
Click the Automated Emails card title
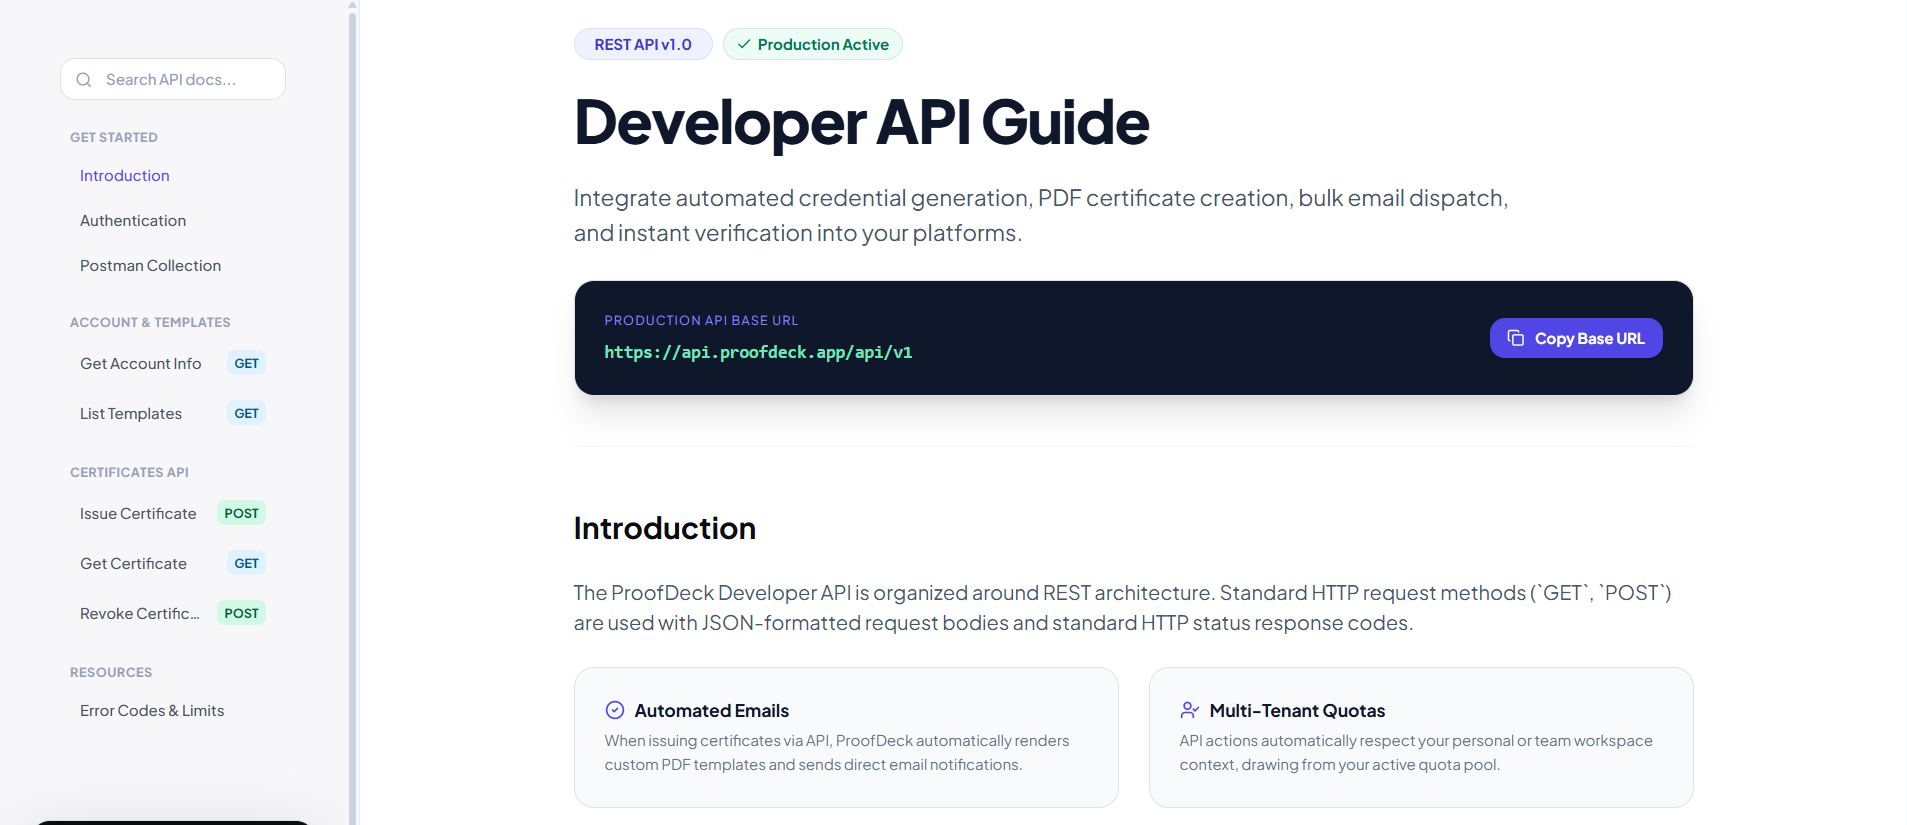coord(712,711)
